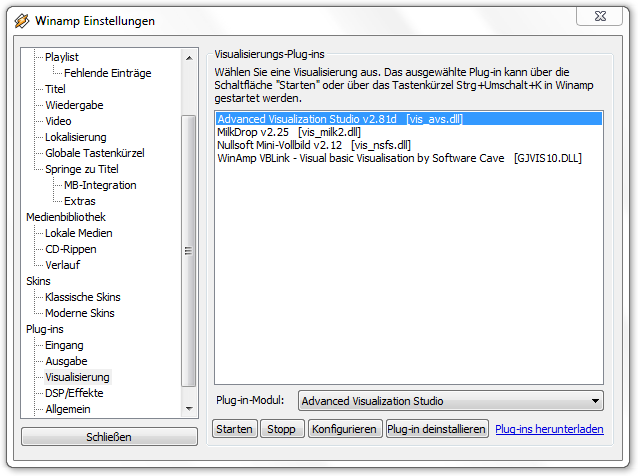This screenshot has height=476, width=638.
Task: Go to Globale Tastenkürzel settings
Action: (94, 153)
